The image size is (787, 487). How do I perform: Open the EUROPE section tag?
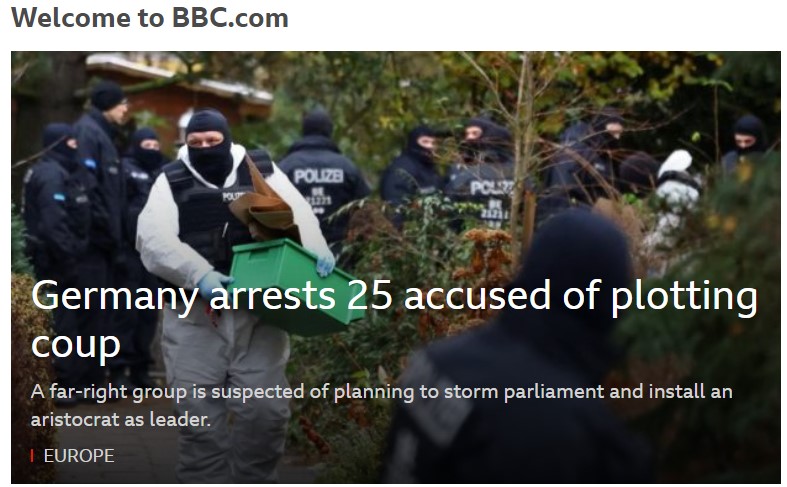[79, 456]
